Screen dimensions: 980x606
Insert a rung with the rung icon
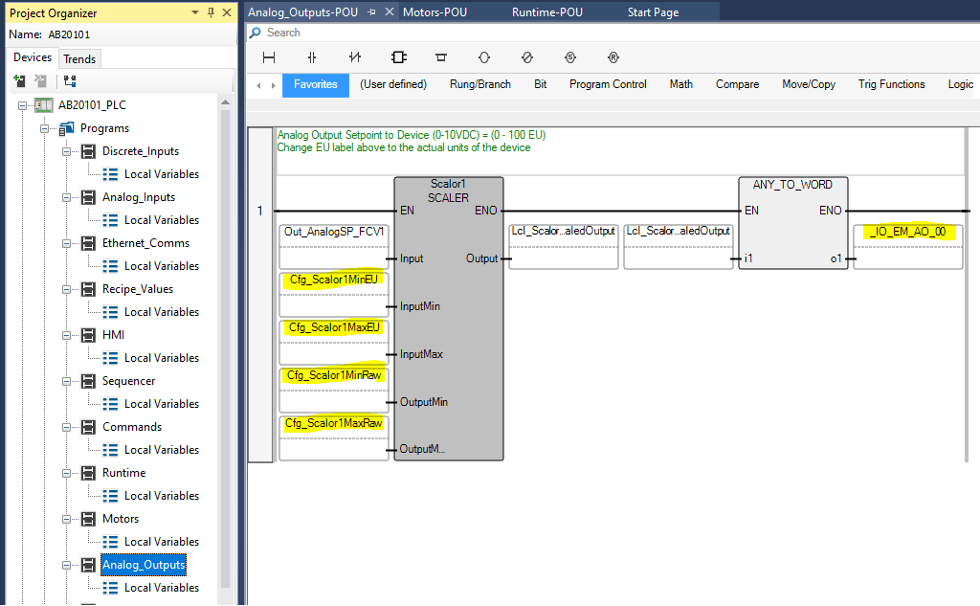269,57
